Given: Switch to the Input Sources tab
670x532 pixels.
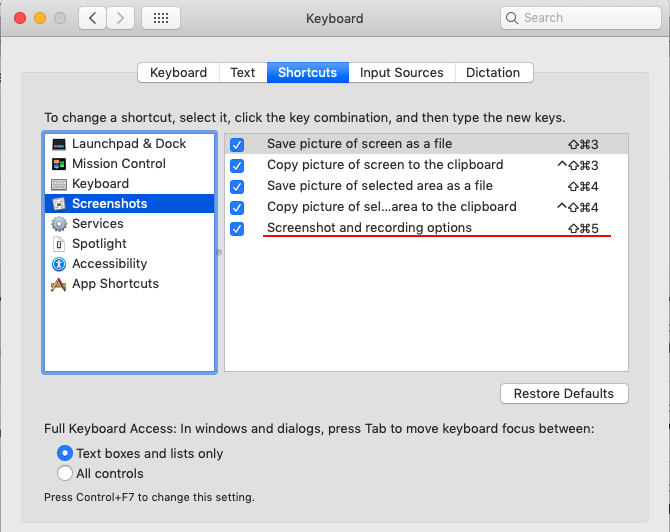Looking at the screenshot, I should click(401, 73).
